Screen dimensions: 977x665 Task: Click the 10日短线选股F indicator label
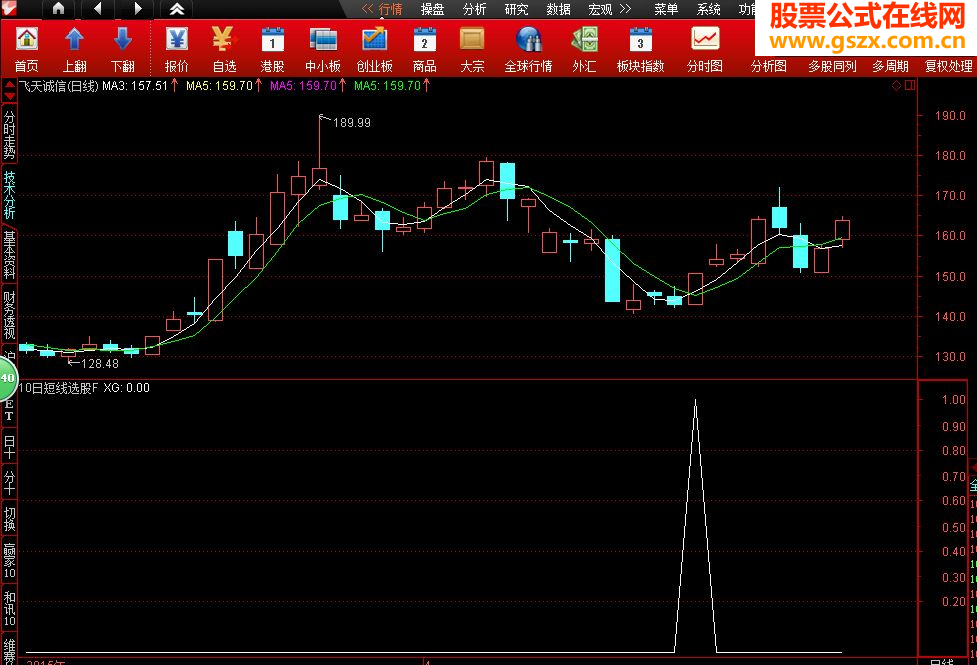(x=59, y=388)
